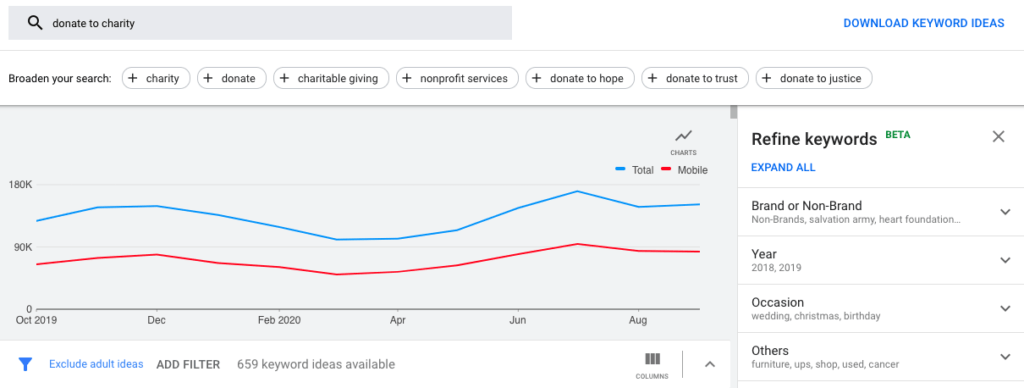Add 'nonprofit services' suggestion chip
The width and height of the screenshot is (1024, 388).
click(x=457, y=78)
